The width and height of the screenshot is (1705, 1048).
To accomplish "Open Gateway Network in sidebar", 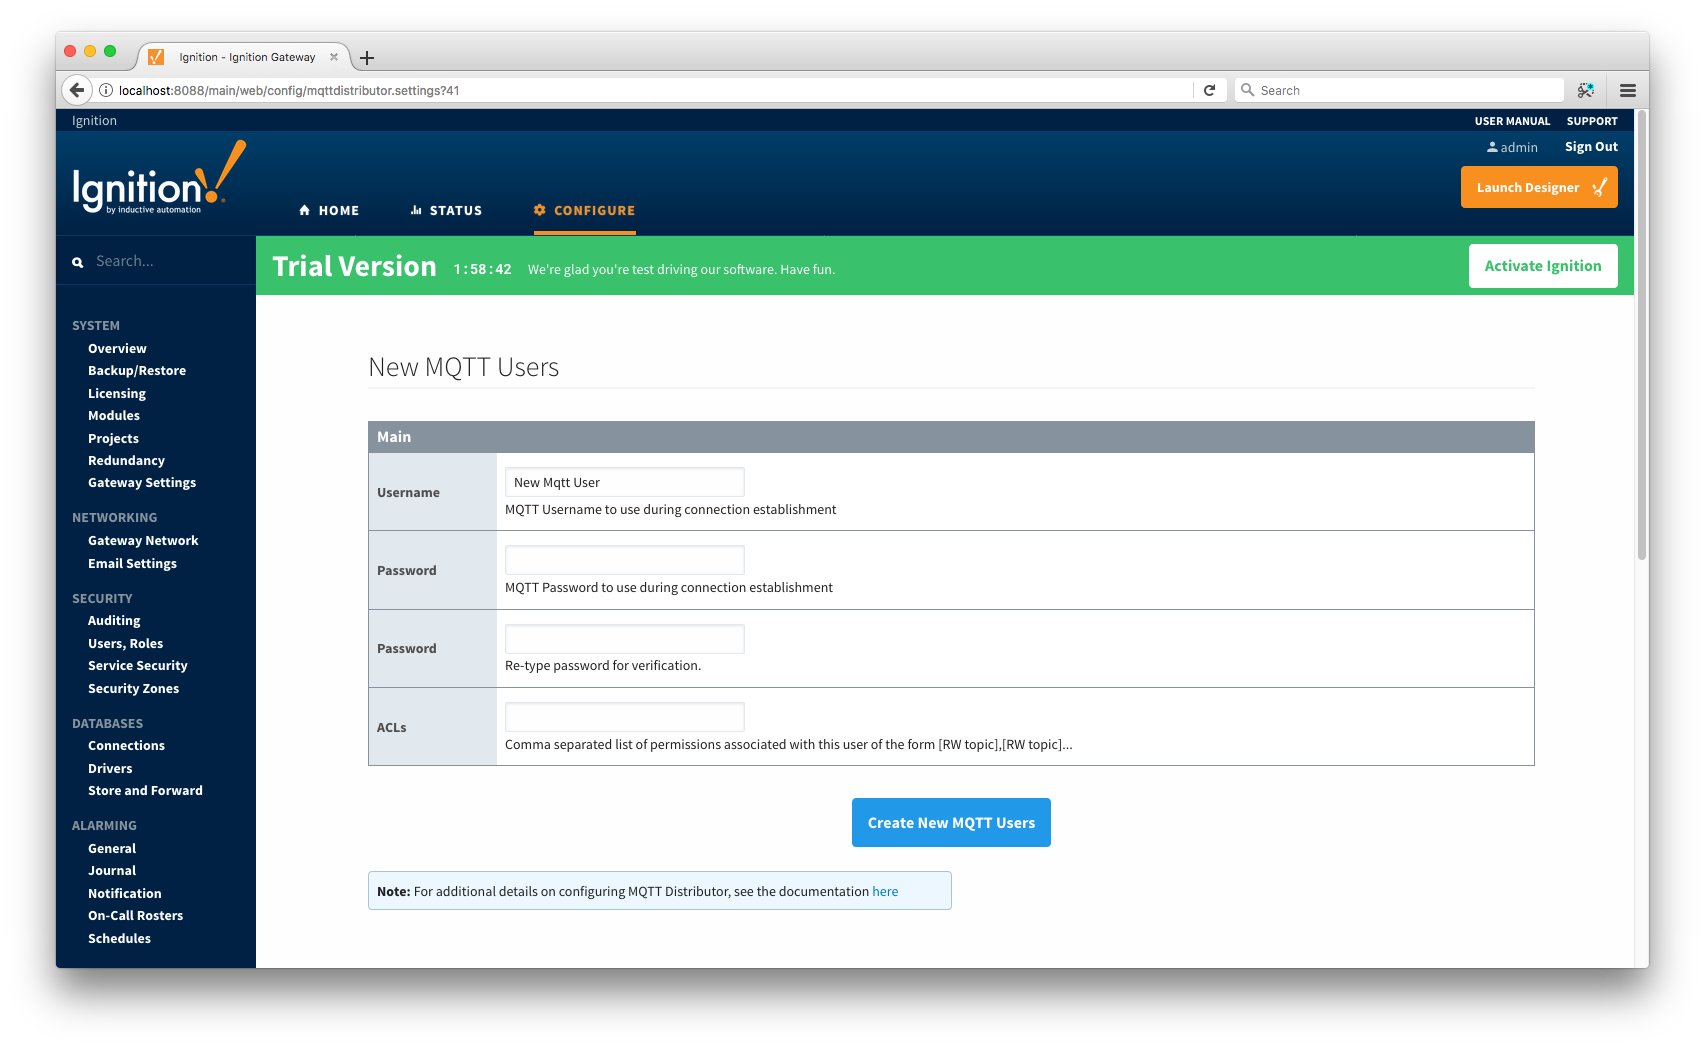I will 143,540.
